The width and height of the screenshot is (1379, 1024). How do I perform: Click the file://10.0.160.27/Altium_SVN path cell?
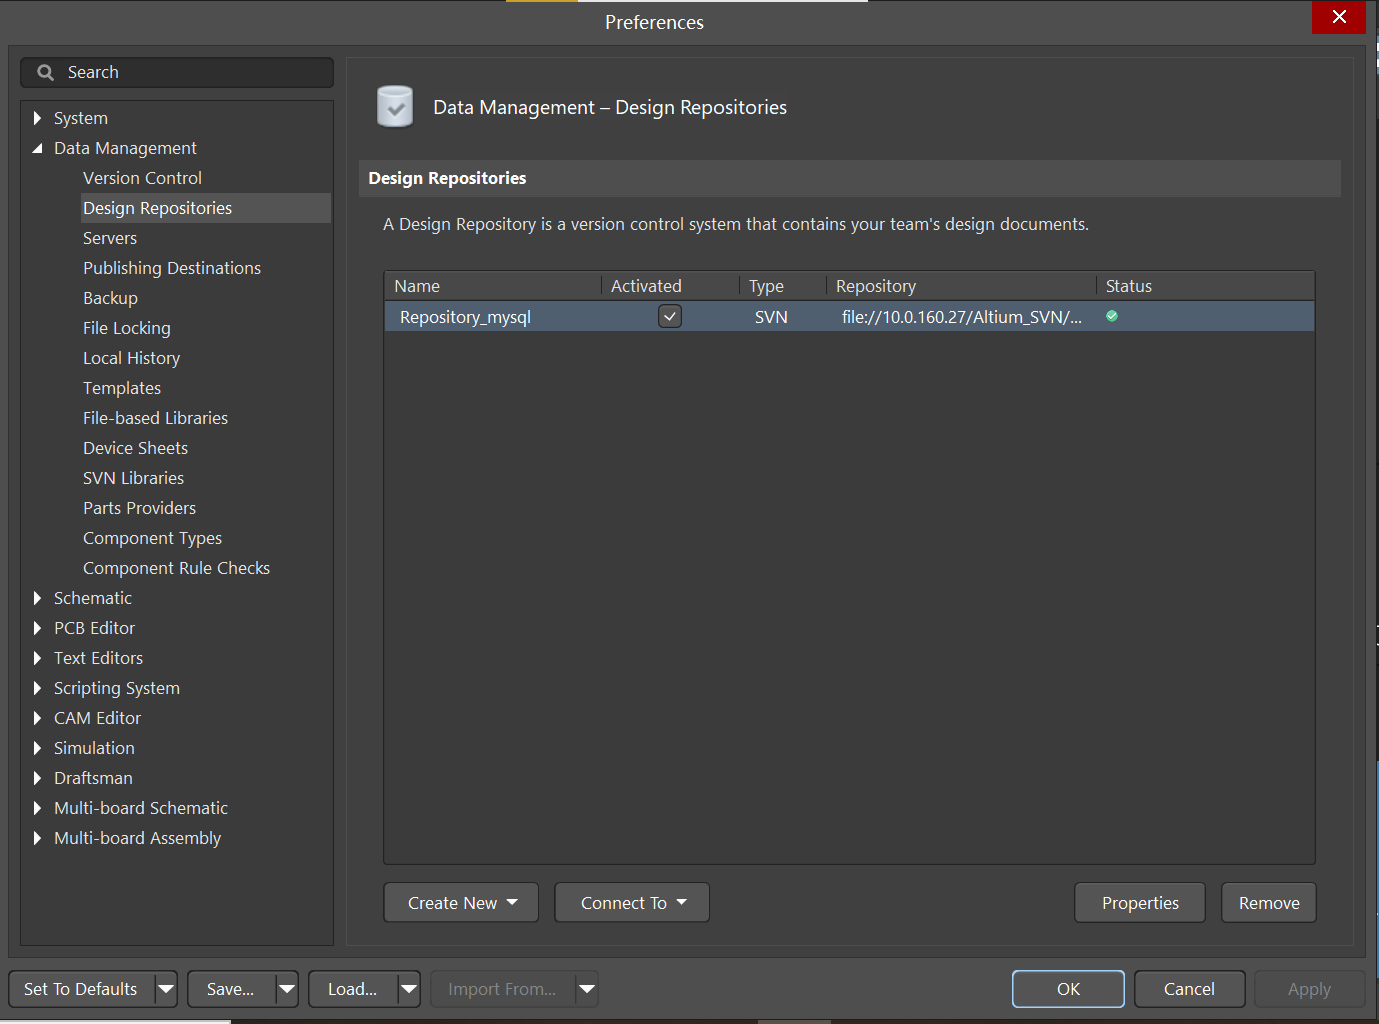[x=962, y=317]
